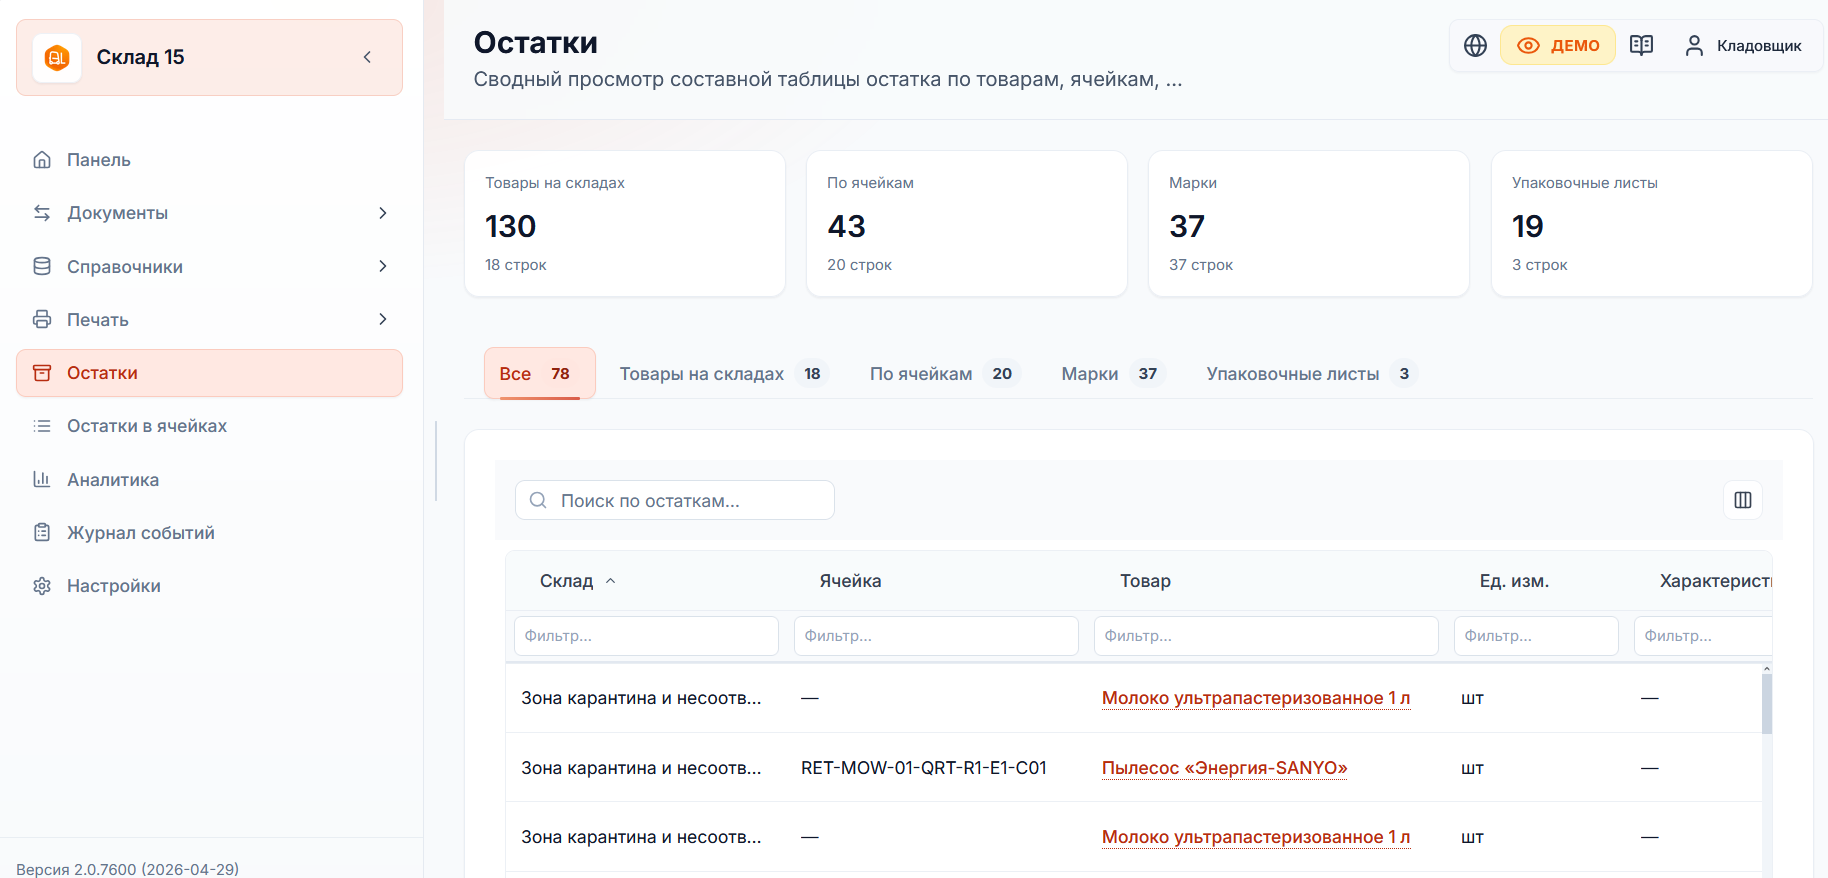Click the table vertical scrollbar thumb
This screenshot has height=878, width=1828.
point(1767,704)
